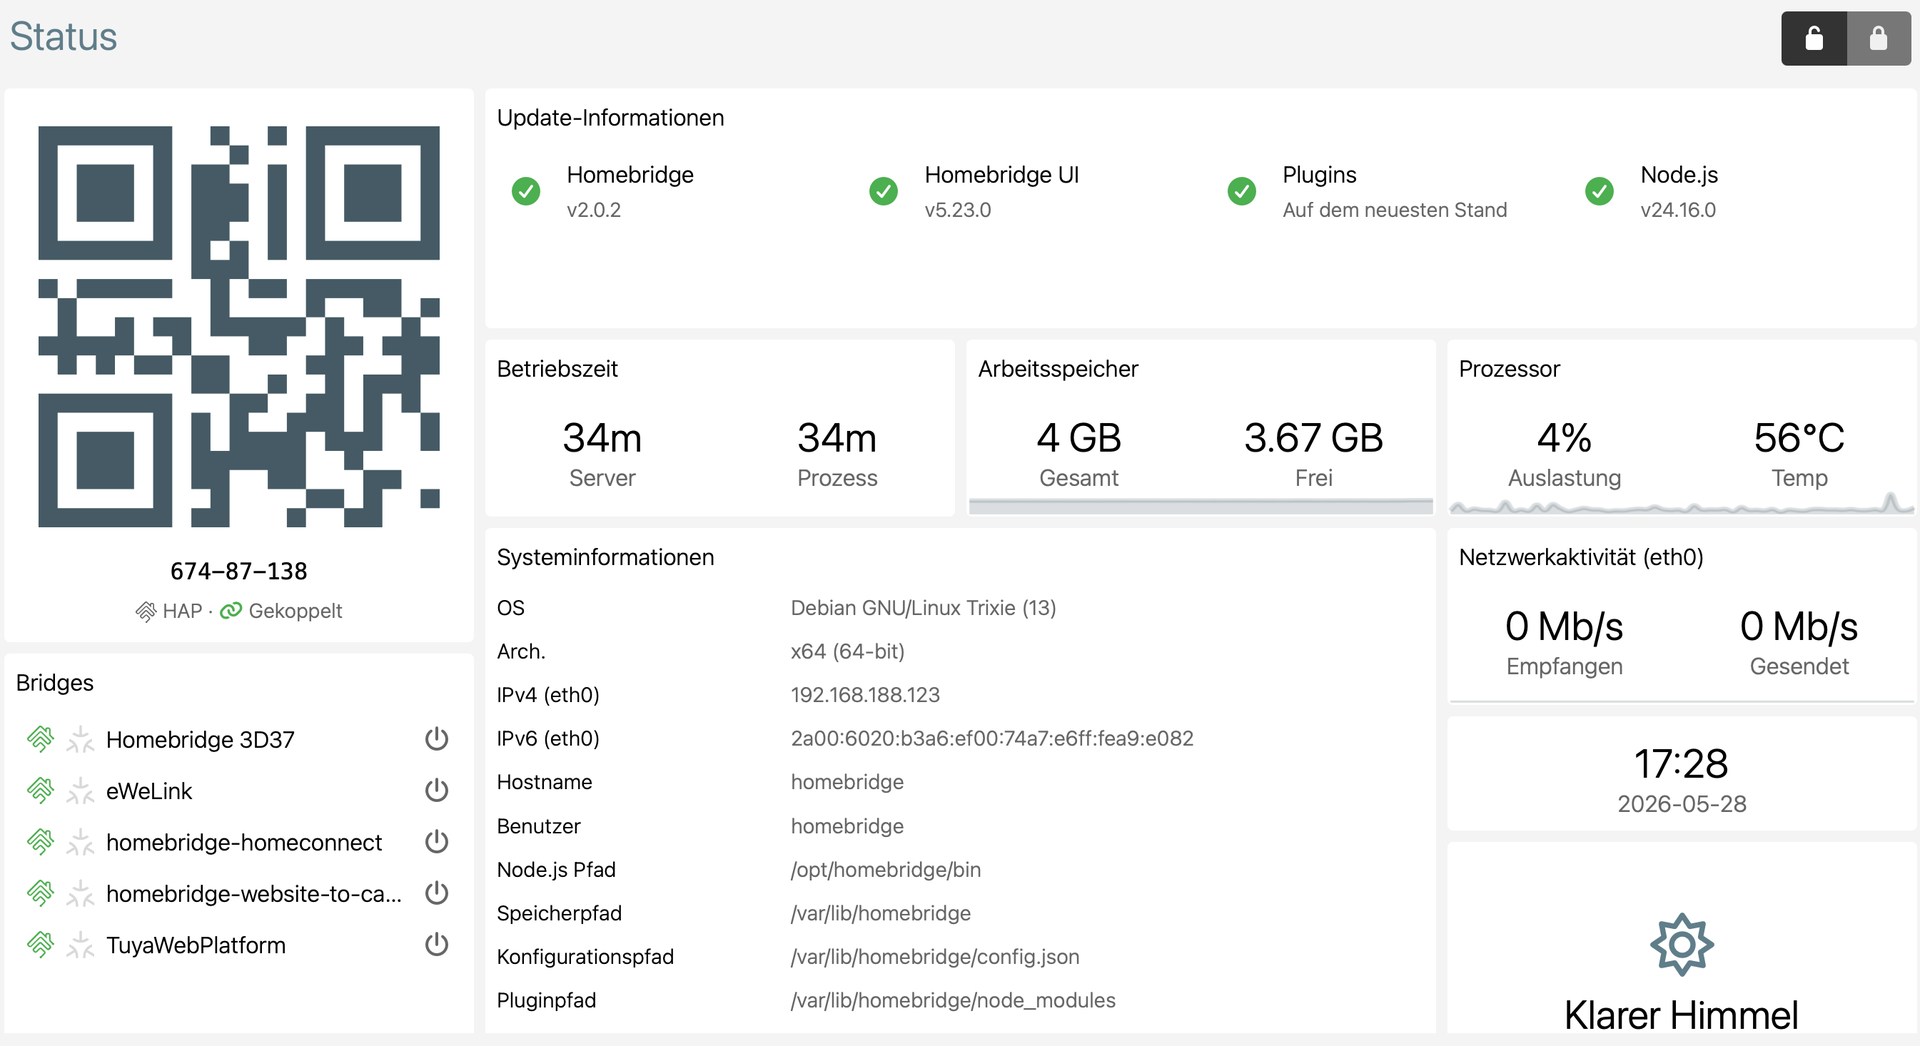The image size is (1920, 1046).
Task: Click the HomeKit icon for homebridge-website-to-ca...
Action: click(40, 893)
